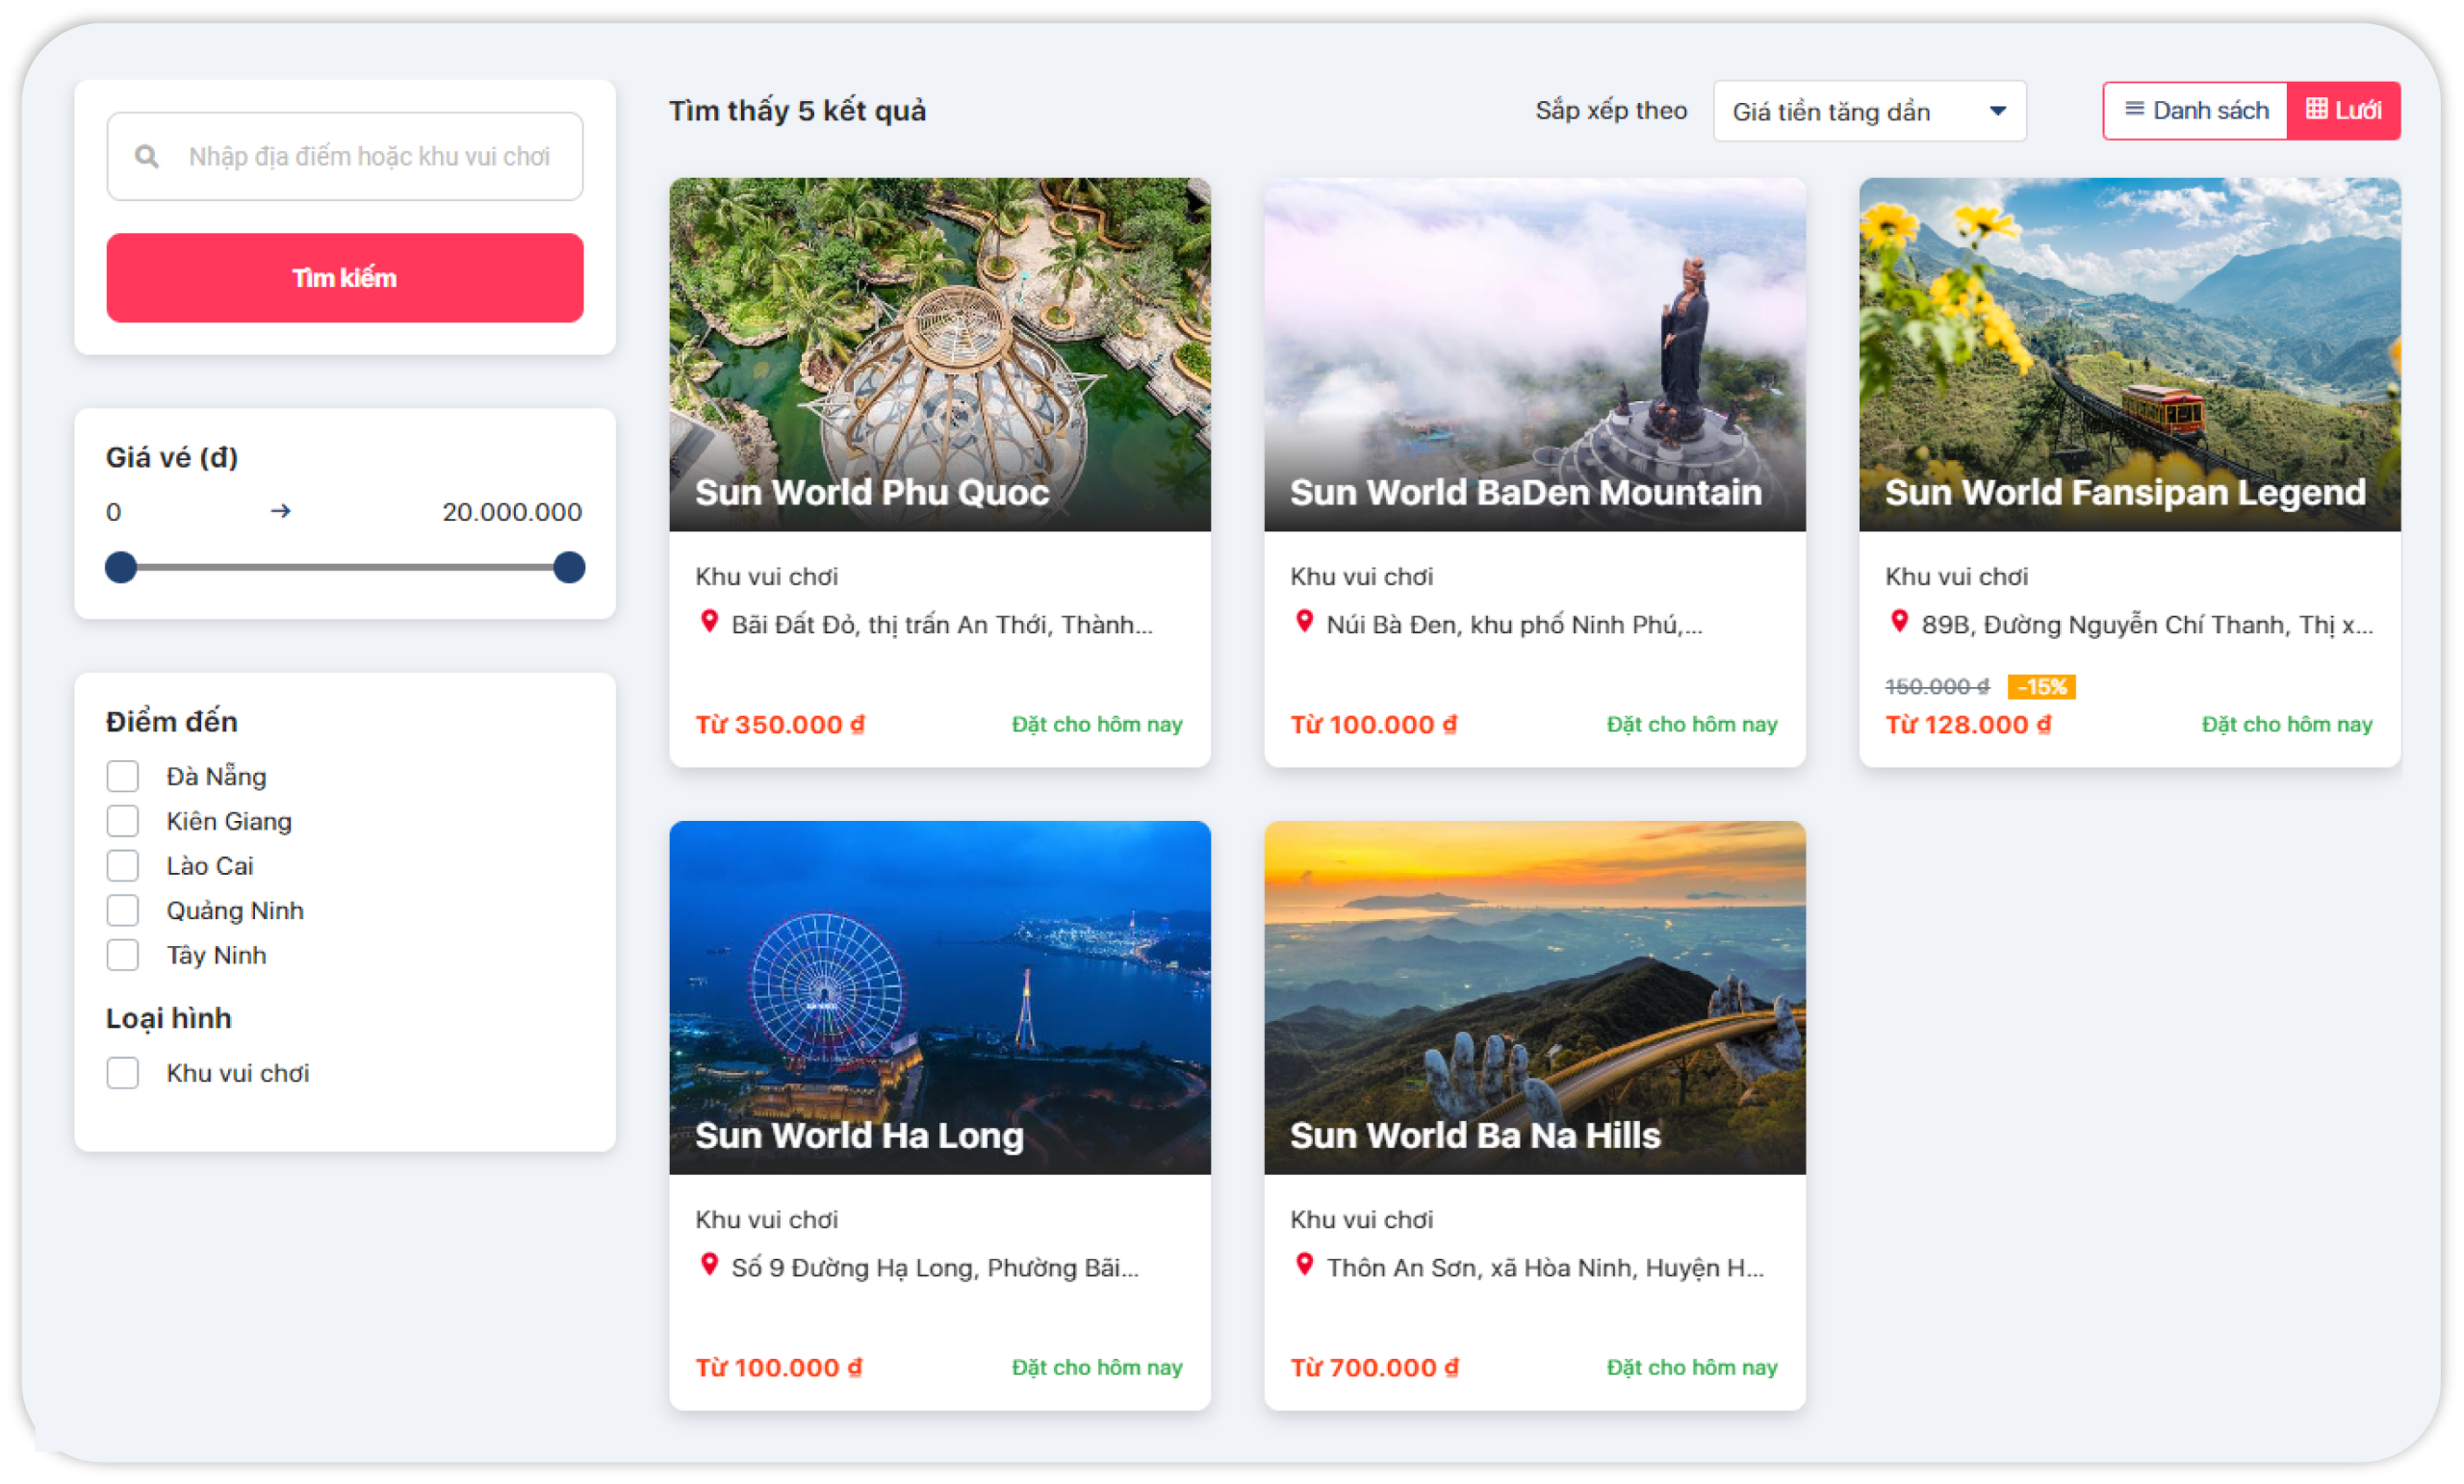This screenshot has width=2464, height=1484.
Task: Click location pin on Ba Na Hills card
Action: [1304, 1265]
